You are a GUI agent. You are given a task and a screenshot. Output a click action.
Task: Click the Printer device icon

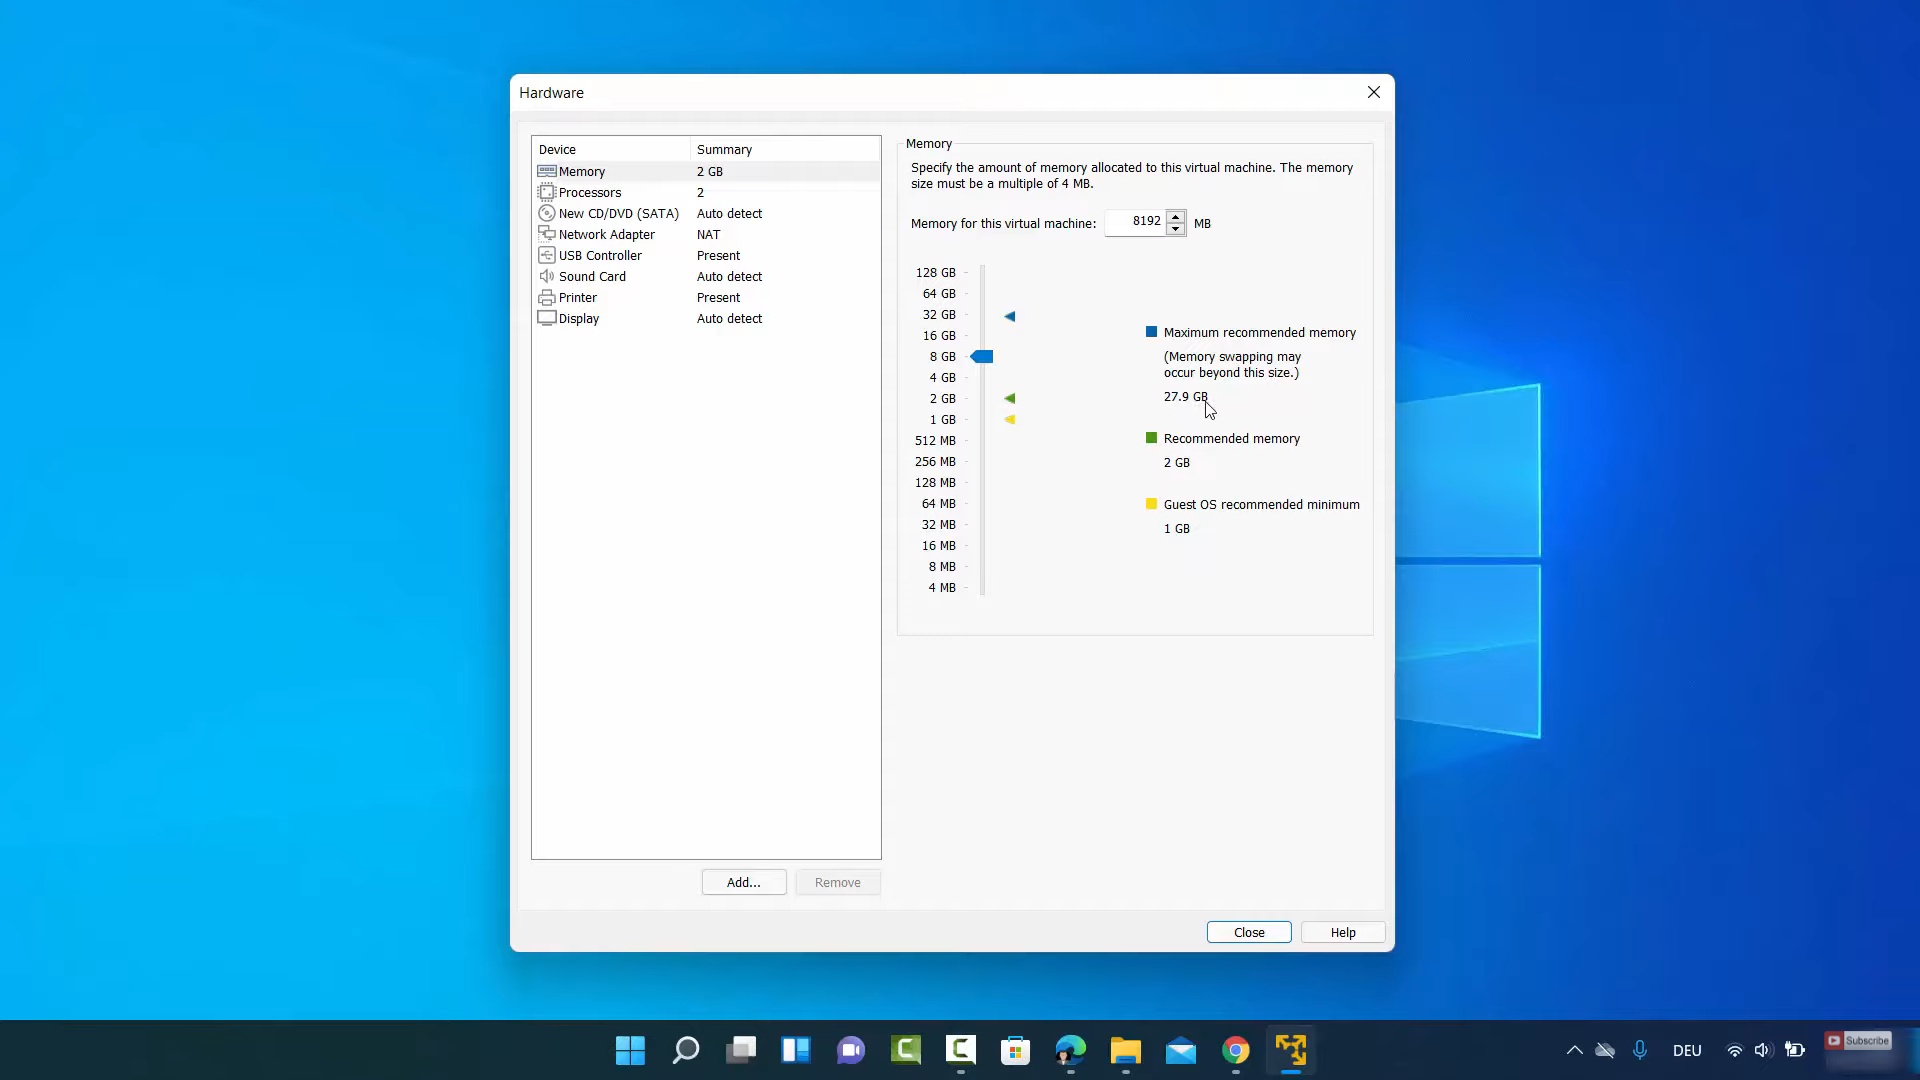click(x=547, y=297)
